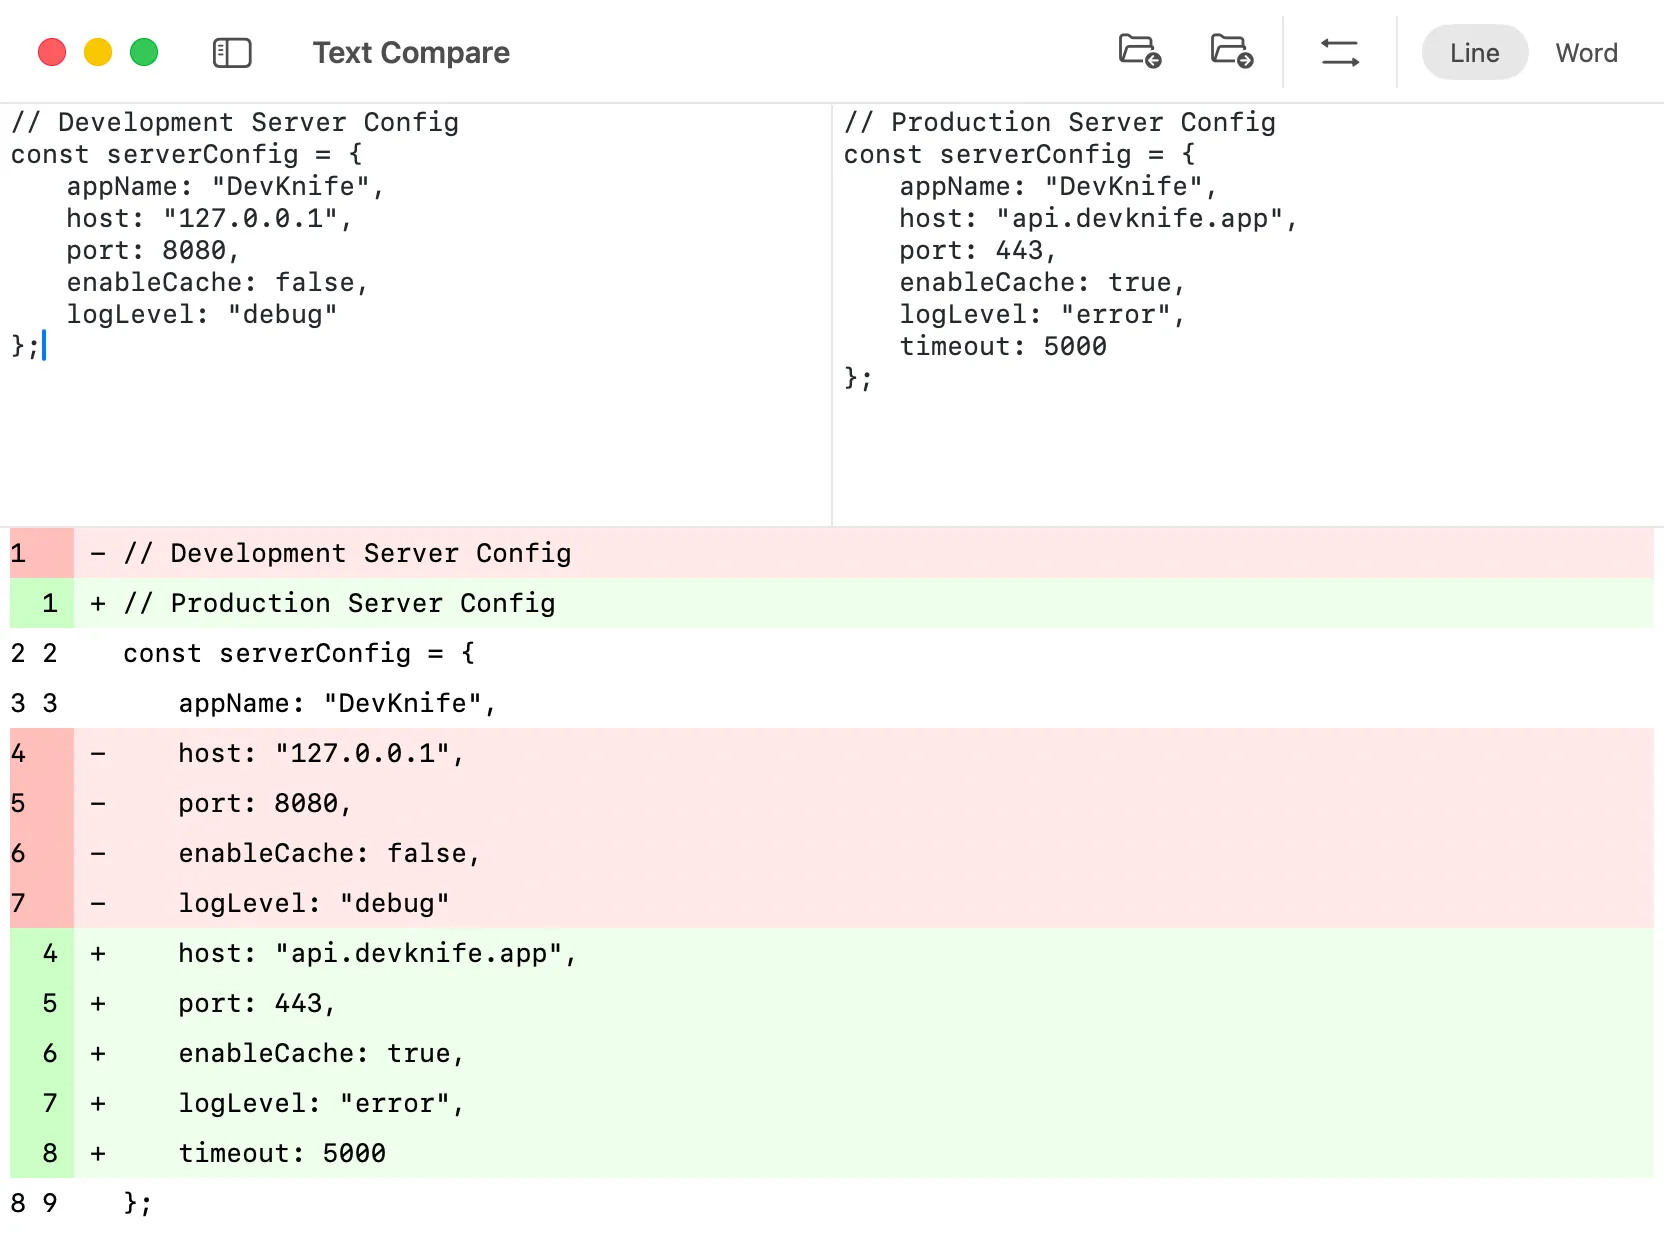The height and width of the screenshot is (1248, 1664).
Task: Click the folder icon with right arrow badge
Action: [1230, 52]
